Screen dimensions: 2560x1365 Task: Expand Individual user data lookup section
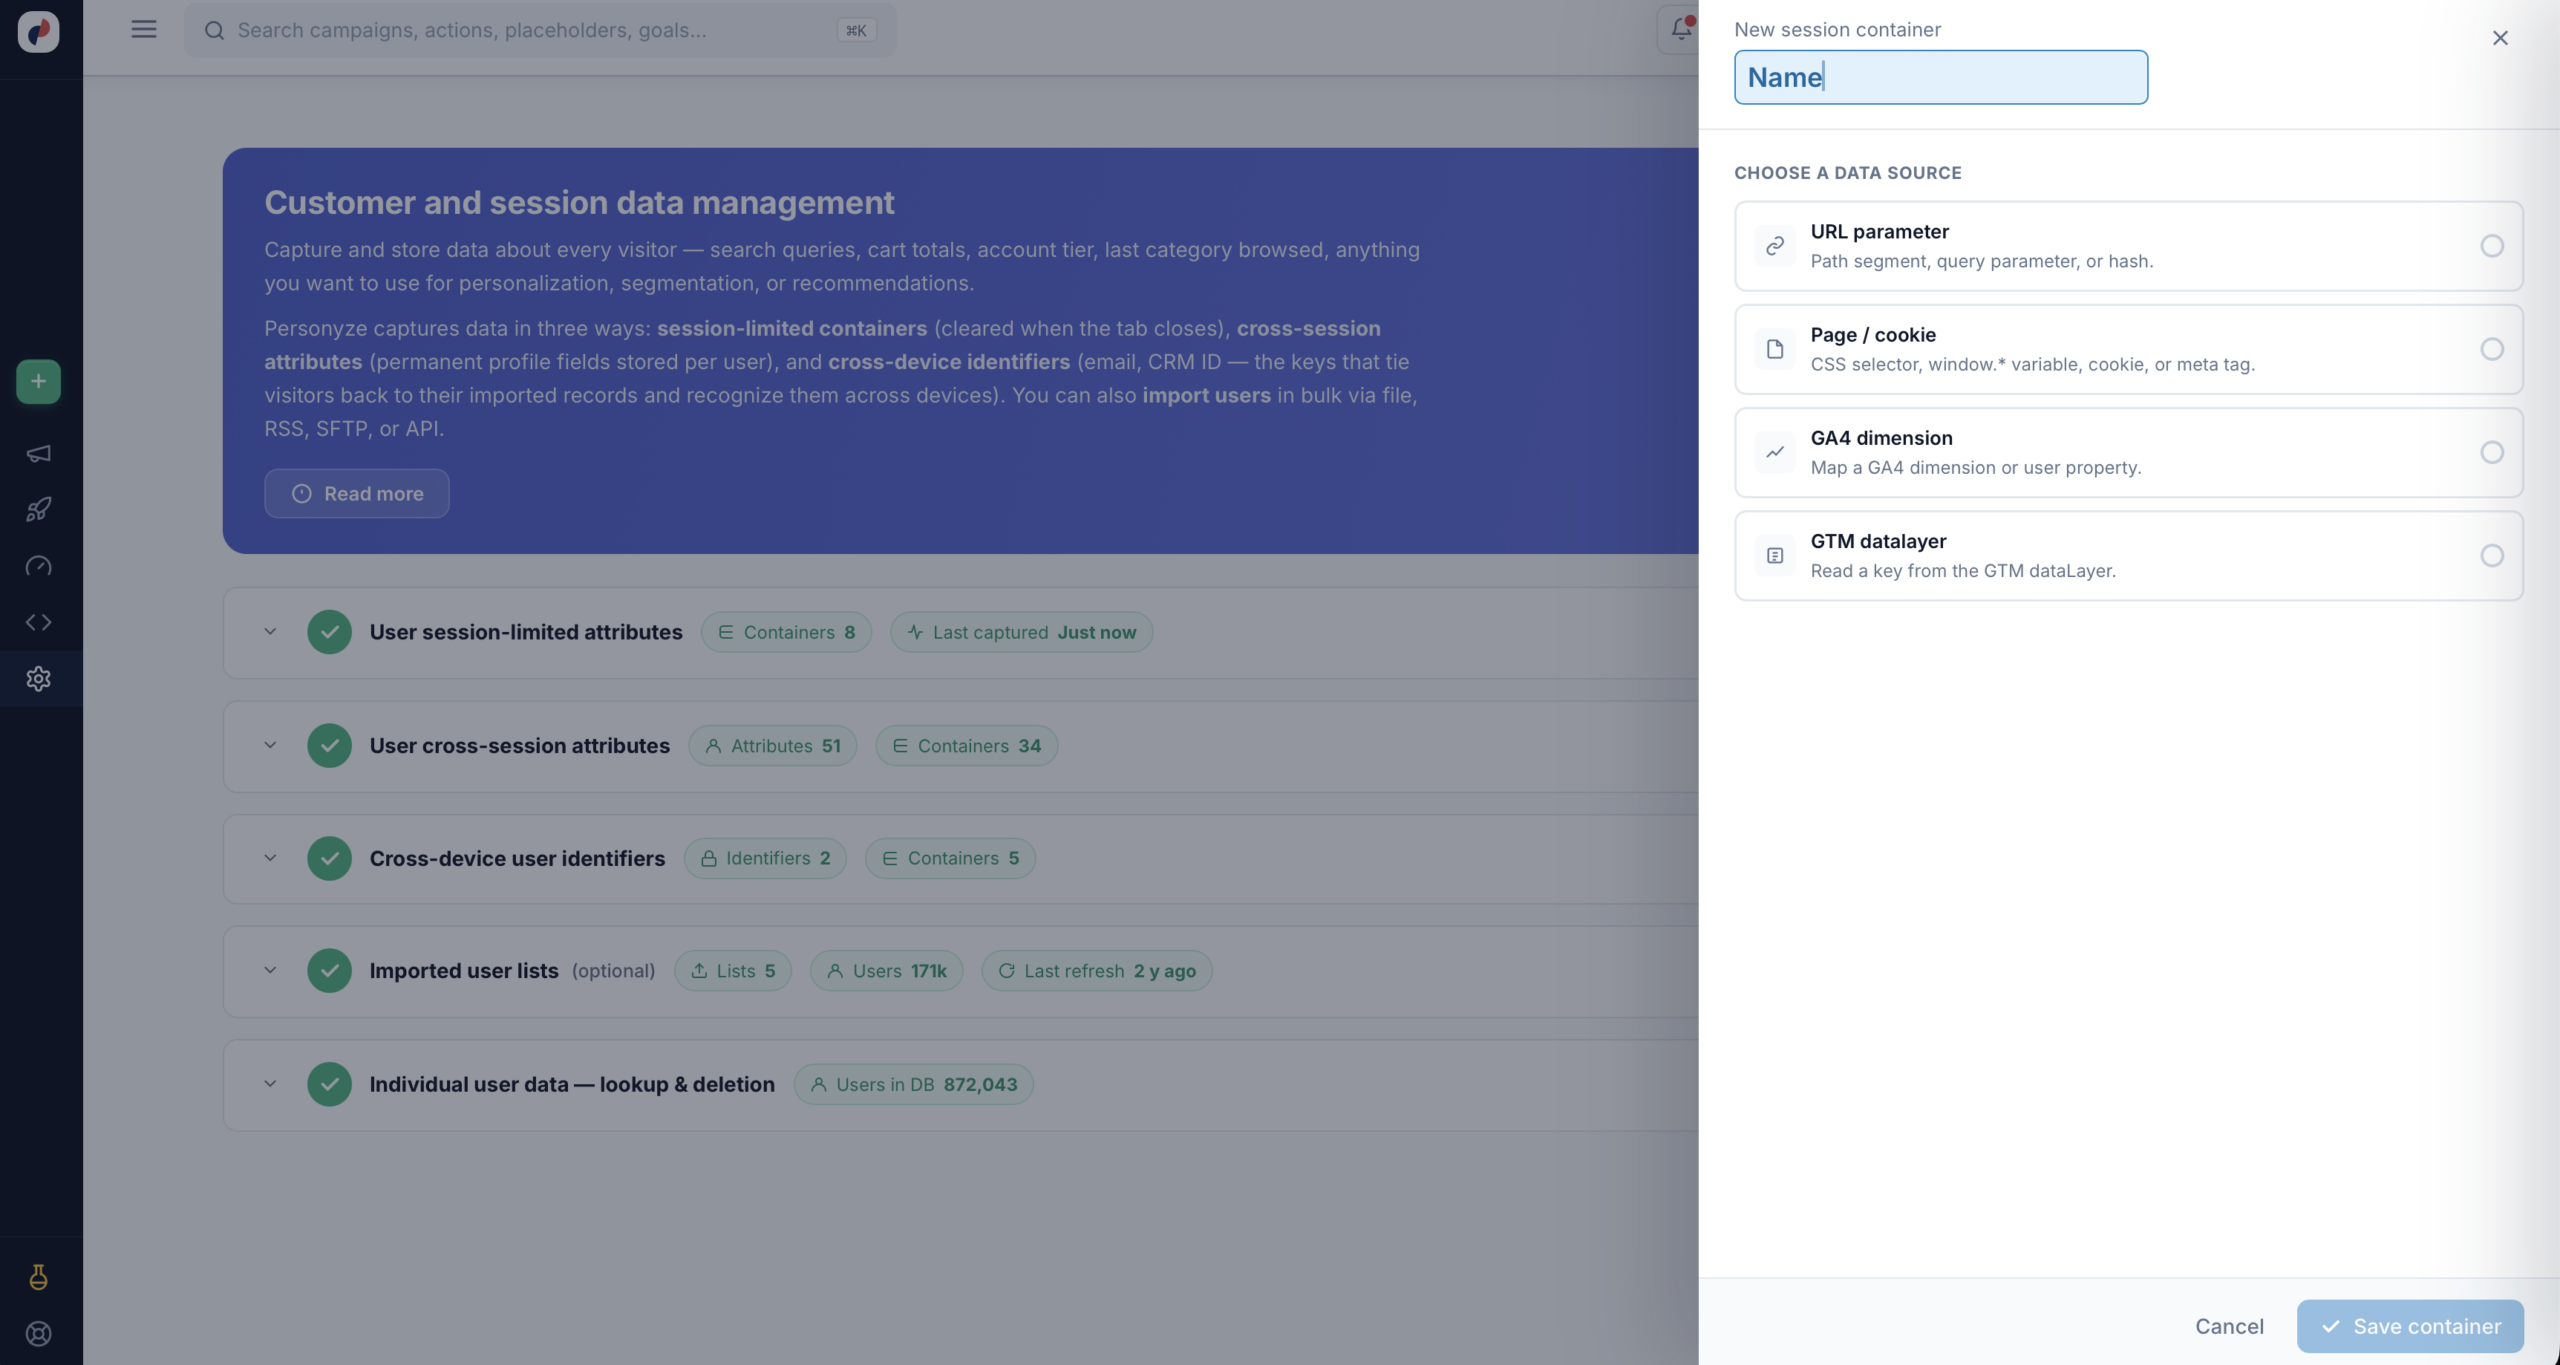[x=270, y=1084]
